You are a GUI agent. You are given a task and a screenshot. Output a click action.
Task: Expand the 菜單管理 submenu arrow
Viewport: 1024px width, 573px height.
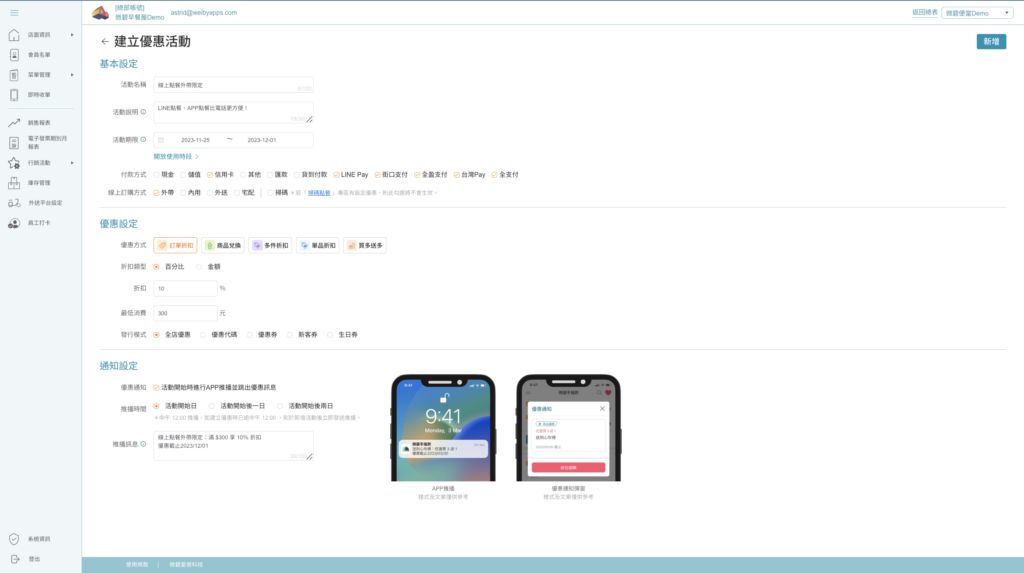coord(72,74)
